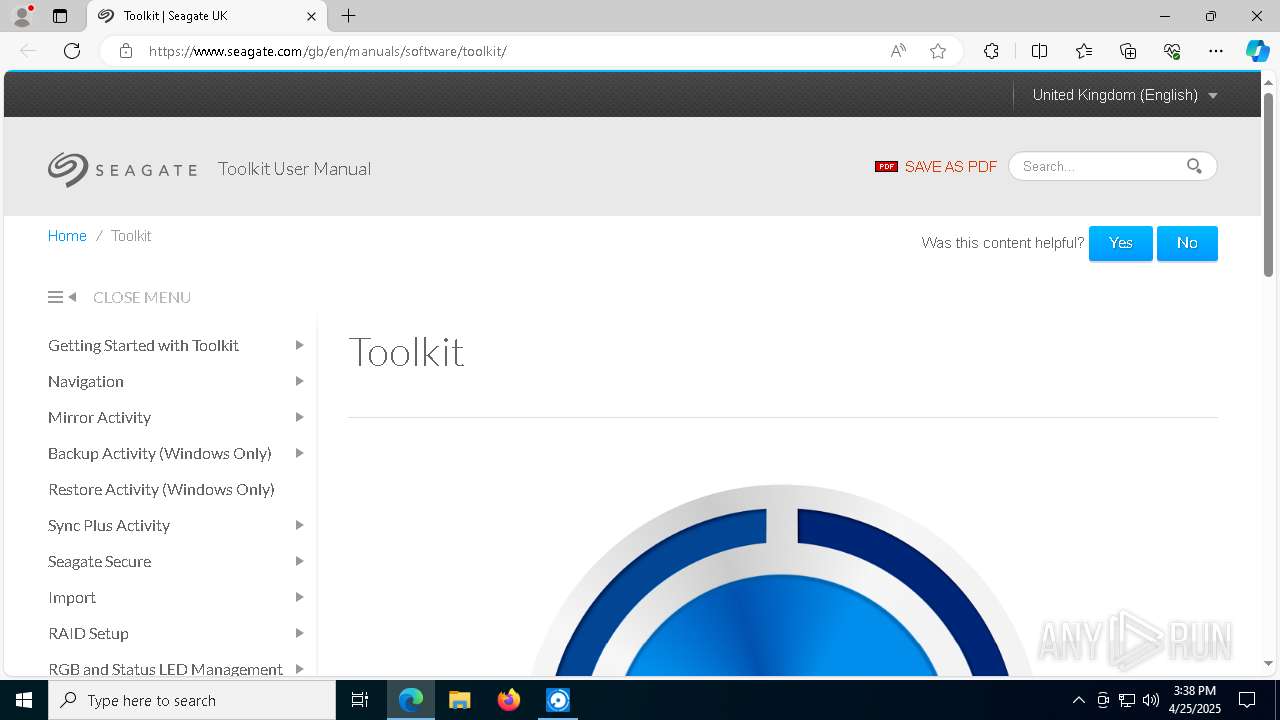
Task: Click SAVE AS PDF link
Action: [951, 167]
